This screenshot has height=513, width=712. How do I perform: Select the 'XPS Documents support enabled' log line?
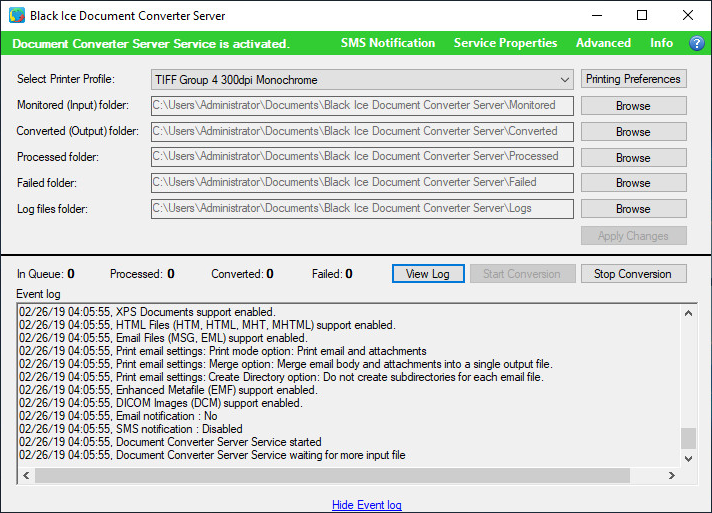[147, 312]
